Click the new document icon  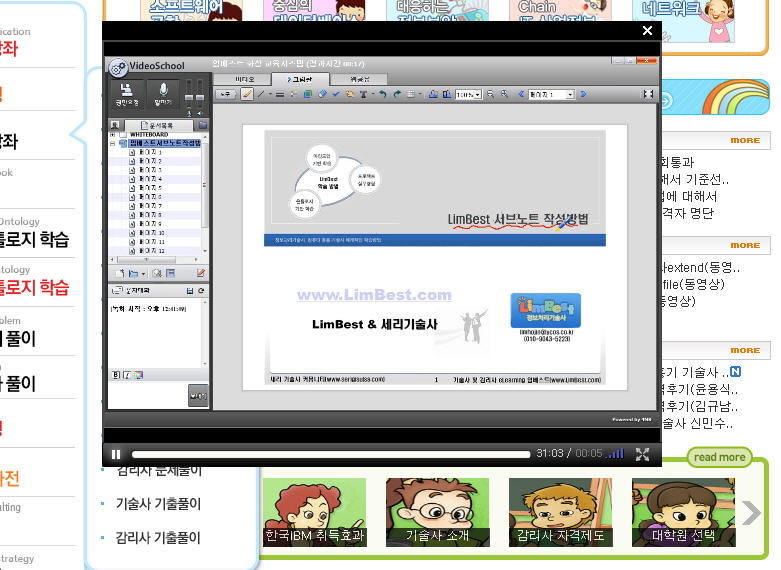click(x=120, y=273)
